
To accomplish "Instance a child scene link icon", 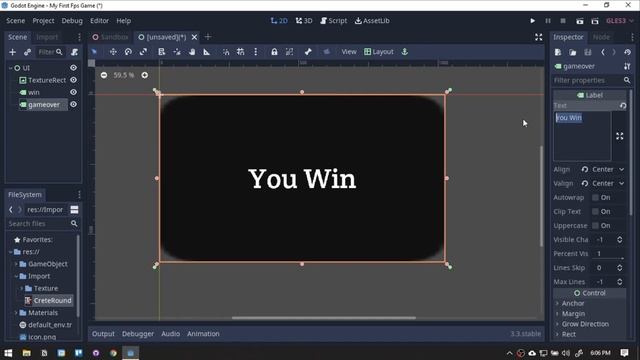I will point(27,52).
